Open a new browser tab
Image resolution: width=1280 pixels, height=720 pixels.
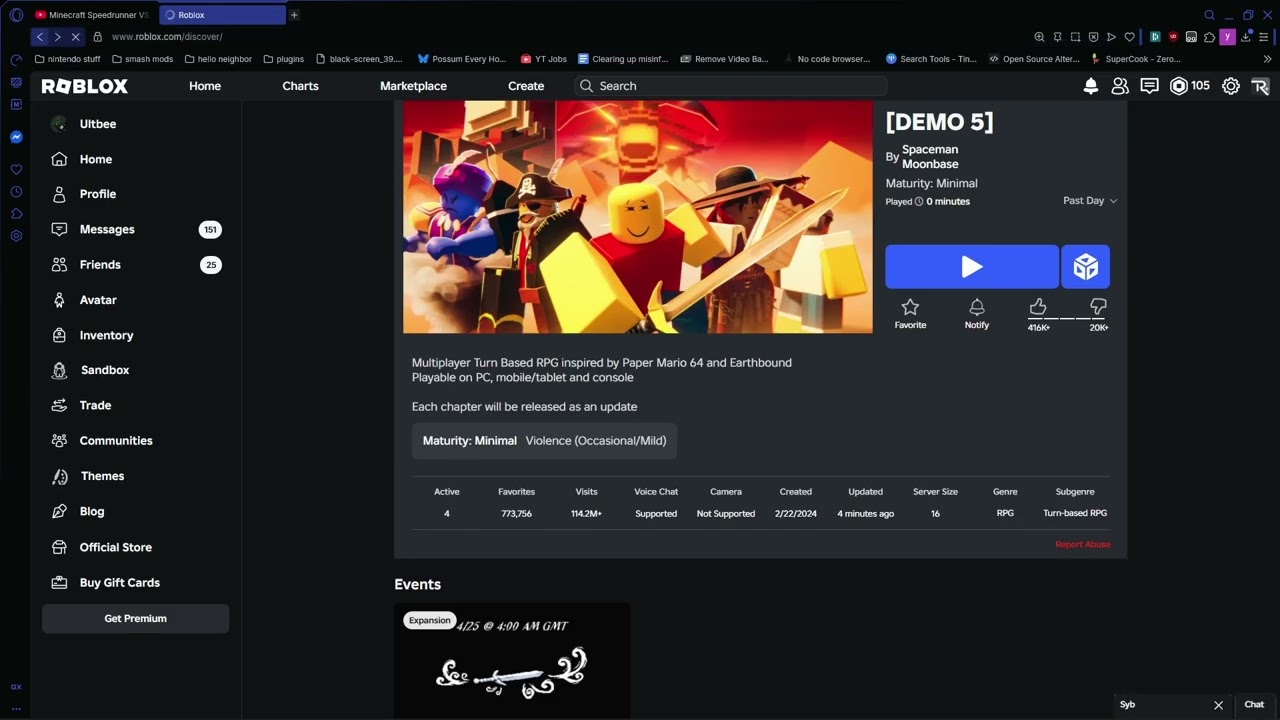[294, 15]
